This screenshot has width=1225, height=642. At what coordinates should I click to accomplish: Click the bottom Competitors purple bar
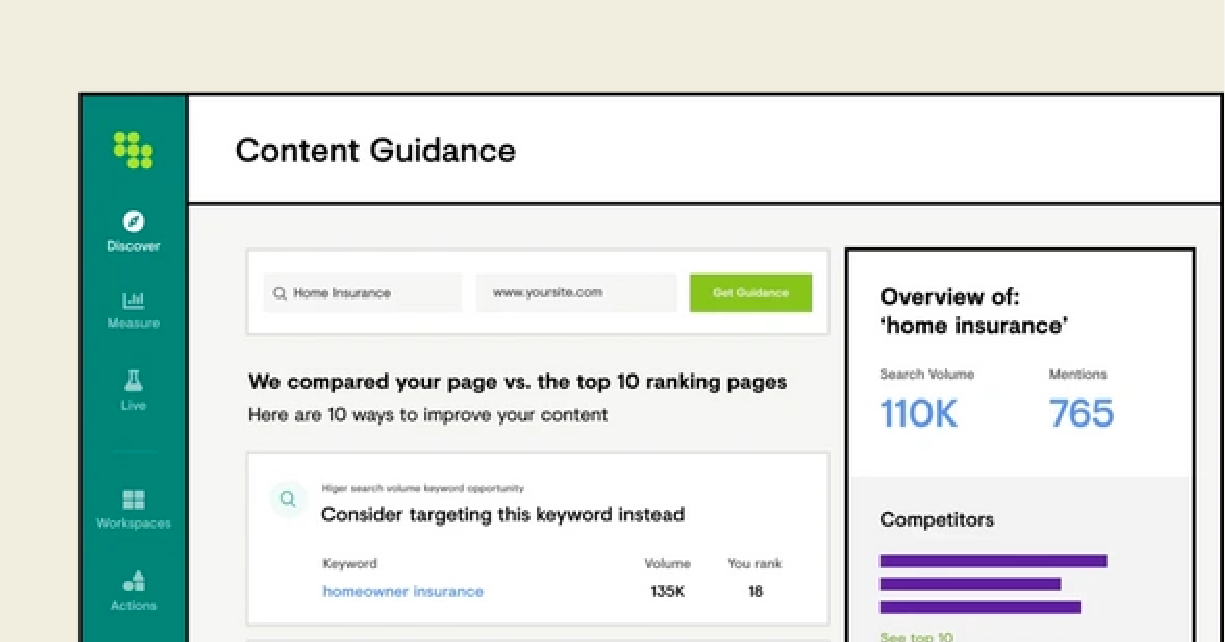pos(980,607)
